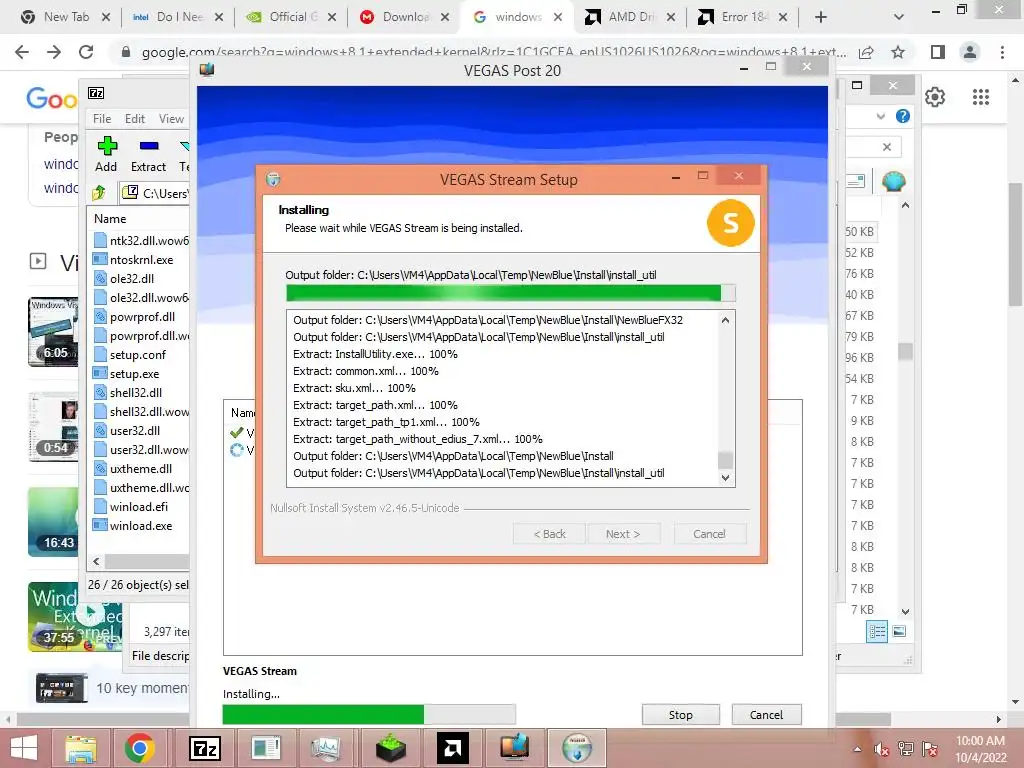Open Chrome profile avatar icon
This screenshot has width=1024, height=768.
pyautogui.click(x=970, y=52)
